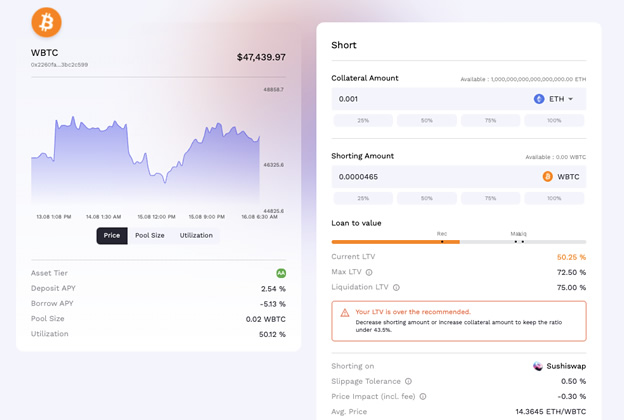Click the WBTC token icon in shorting field
This screenshot has height=420, width=624.
547,176
